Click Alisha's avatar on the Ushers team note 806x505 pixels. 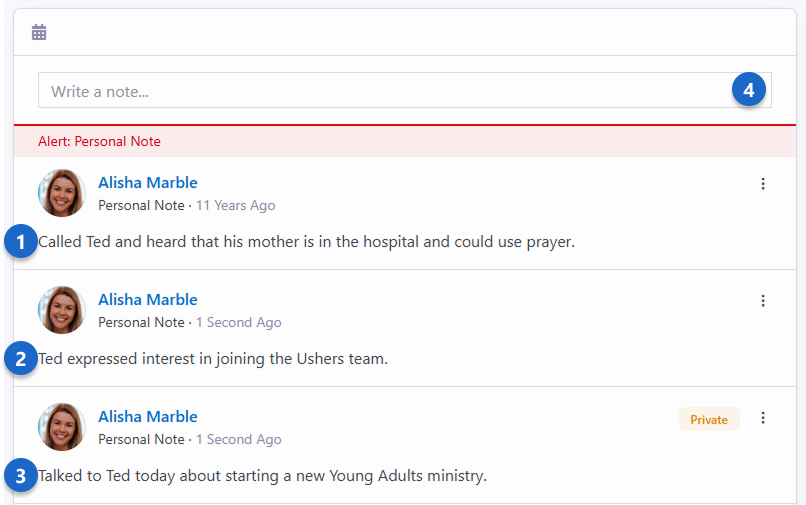(62, 310)
